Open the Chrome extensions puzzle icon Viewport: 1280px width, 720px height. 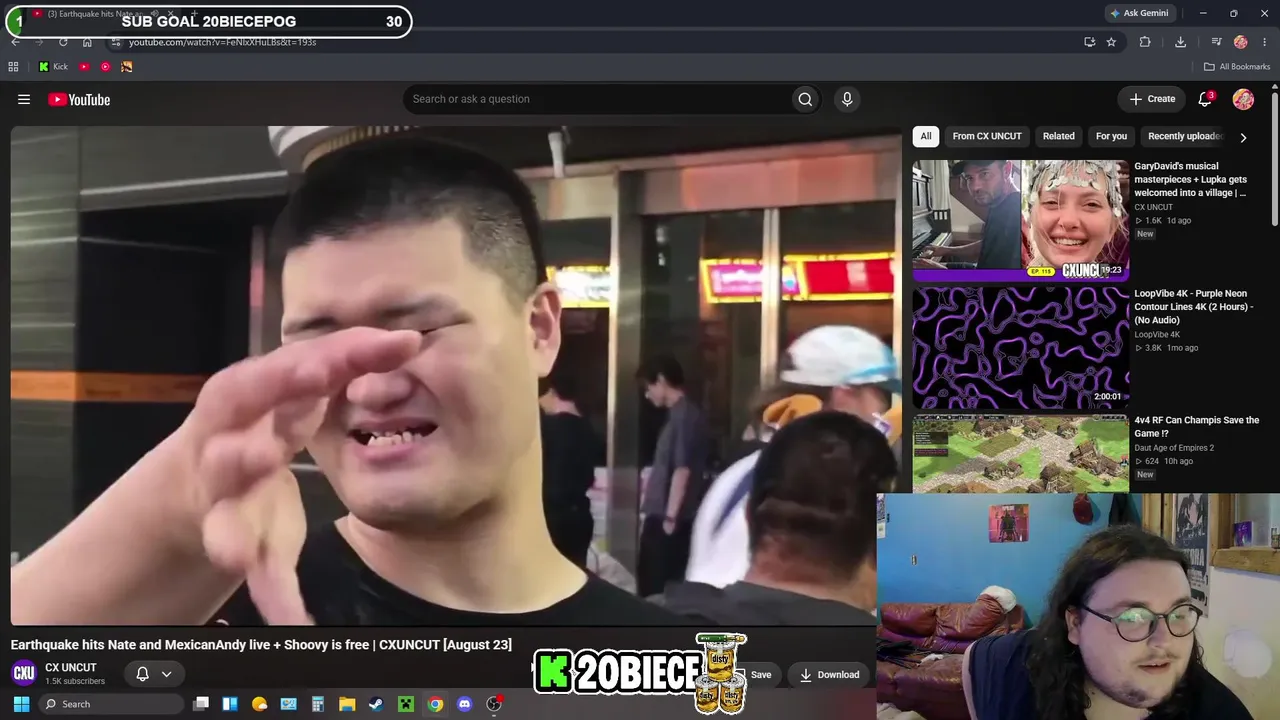point(1145,42)
